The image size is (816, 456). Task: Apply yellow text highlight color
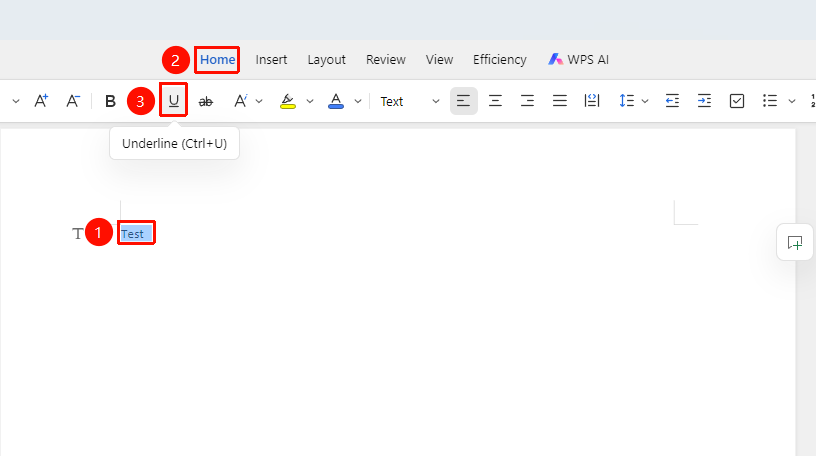288,101
